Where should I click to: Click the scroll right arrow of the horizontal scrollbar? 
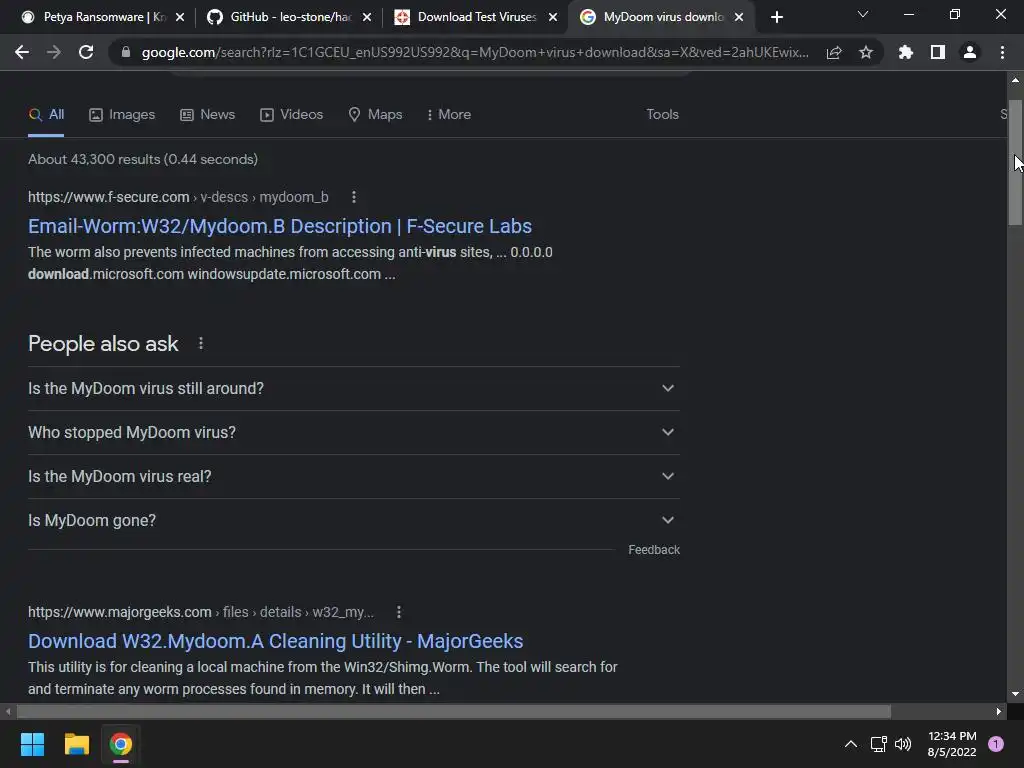click(x=999, y=711)
